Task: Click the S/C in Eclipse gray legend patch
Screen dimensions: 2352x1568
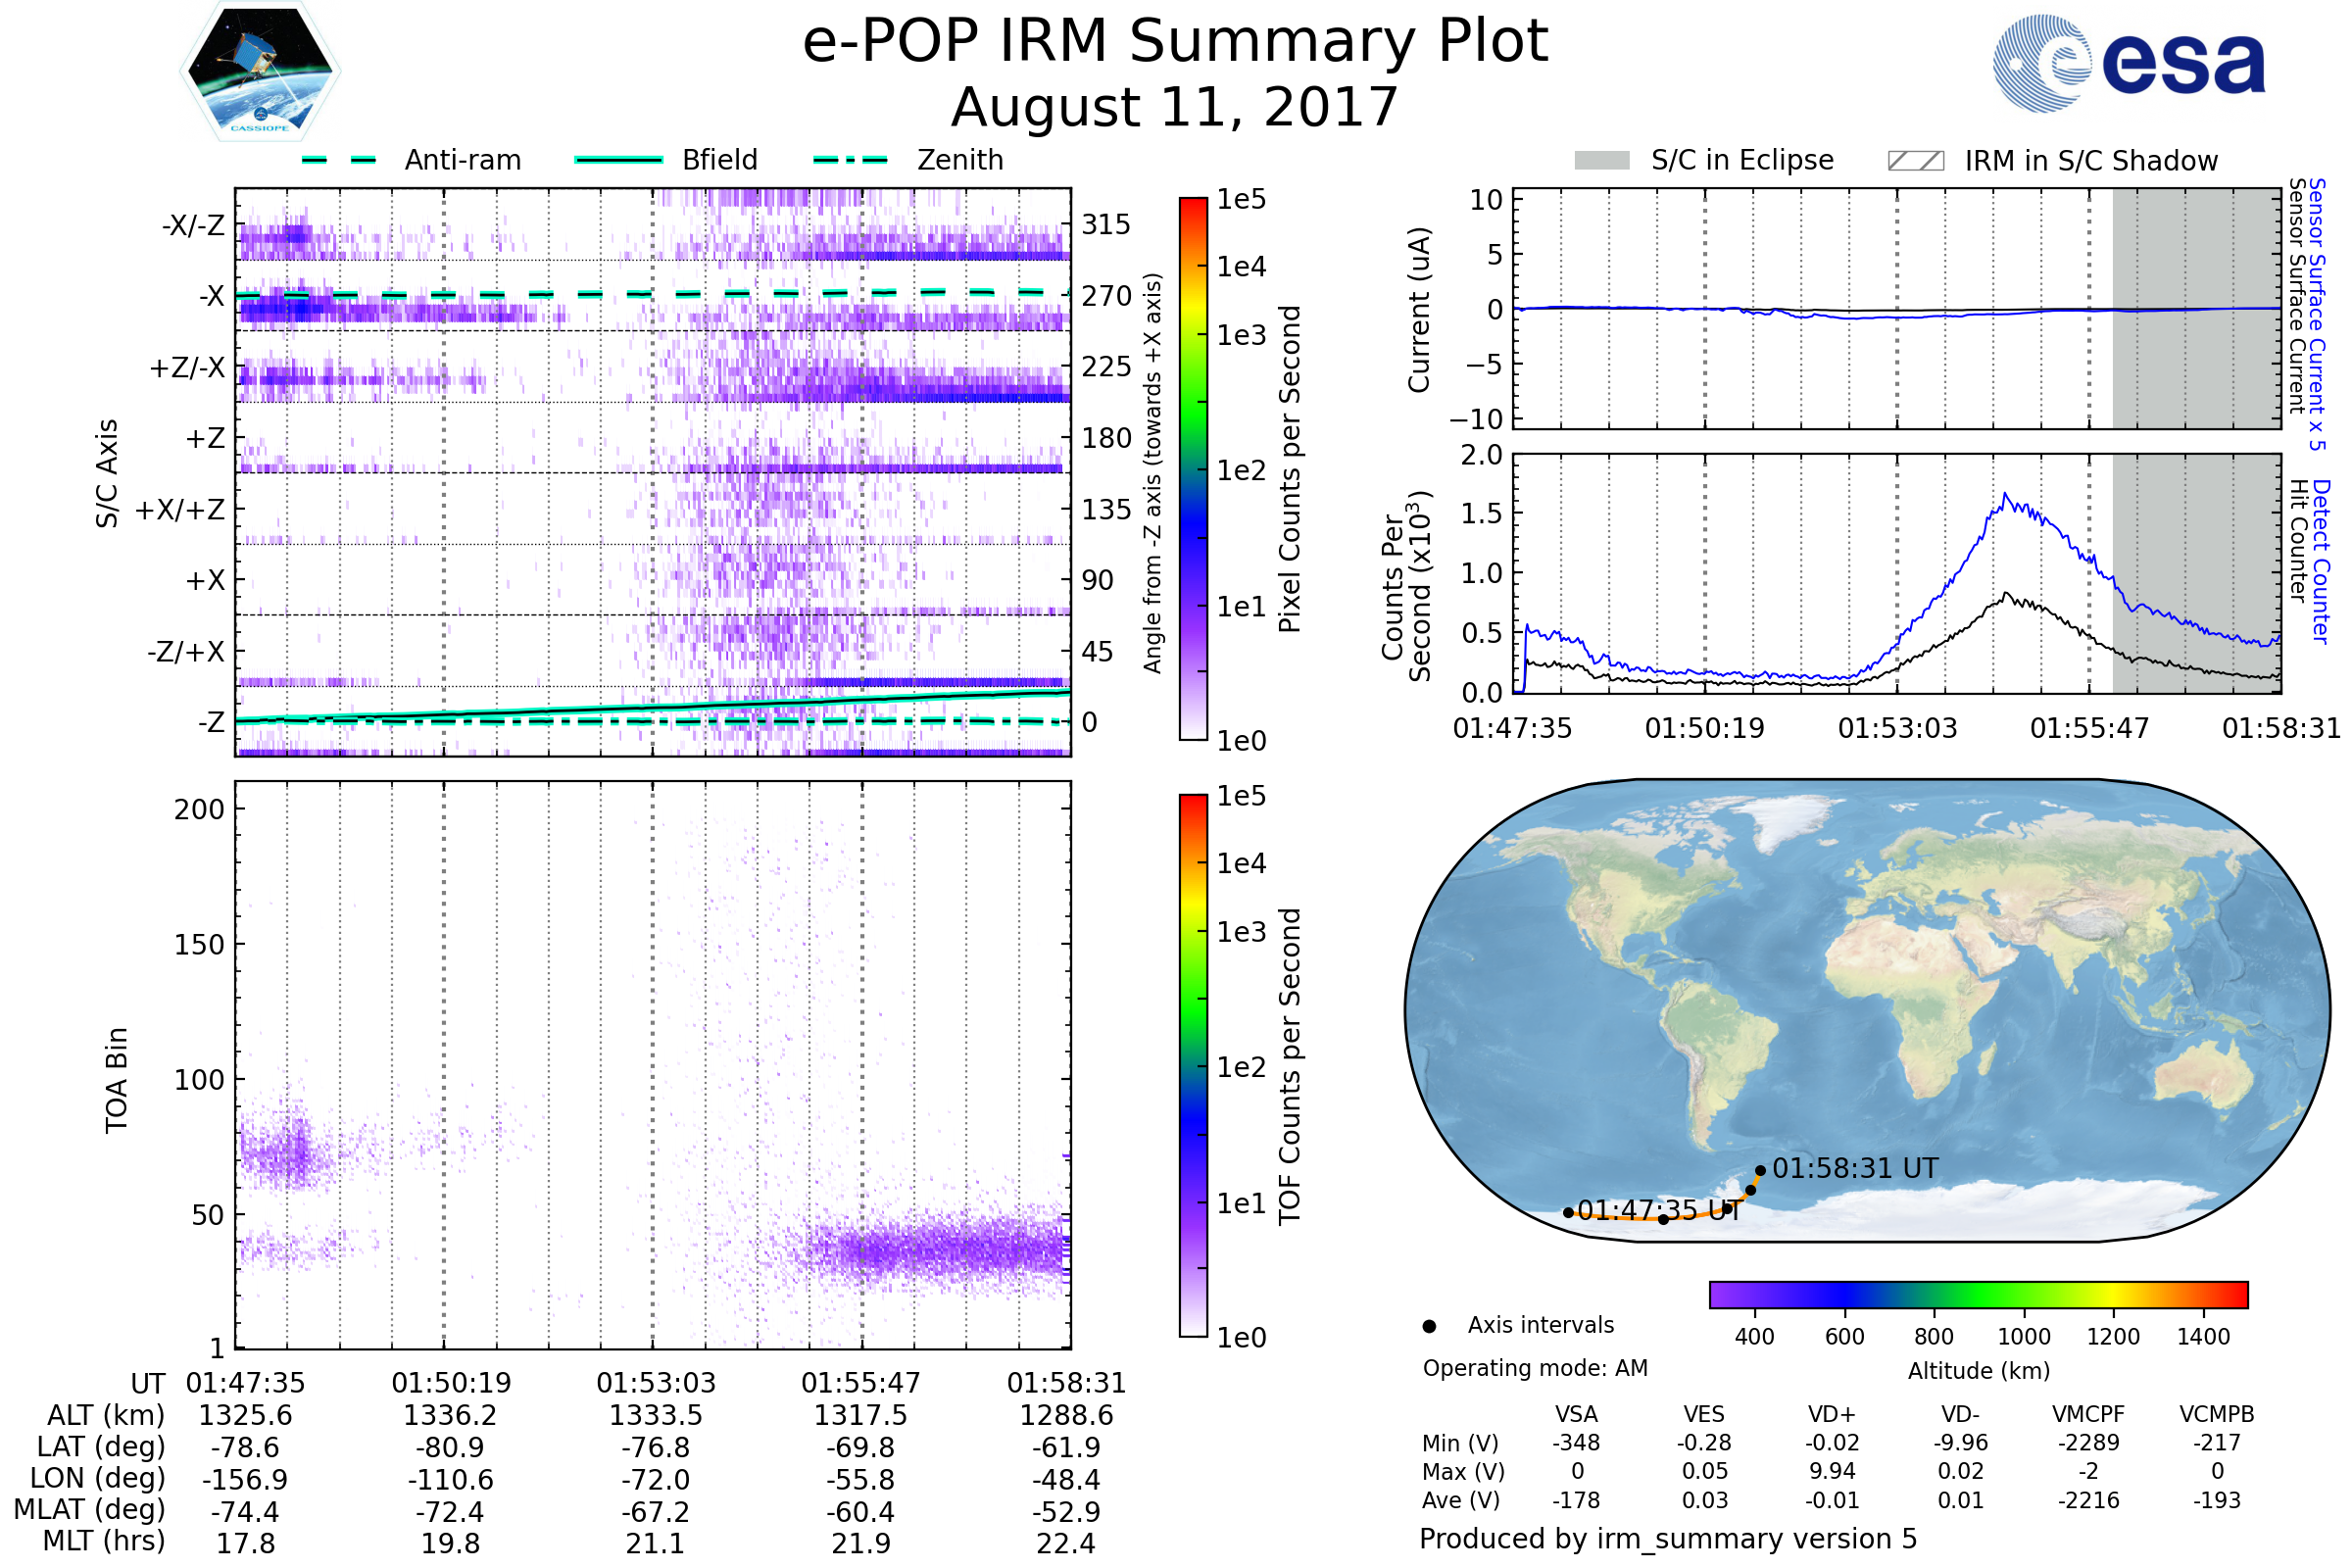Action: pos(1602,161)
